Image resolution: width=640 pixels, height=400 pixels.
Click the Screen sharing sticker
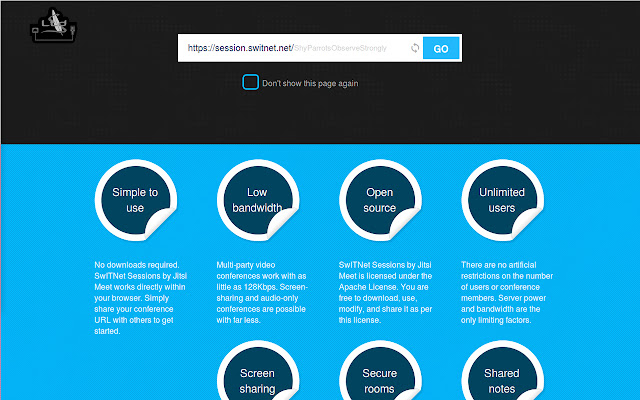pos(258,370)
